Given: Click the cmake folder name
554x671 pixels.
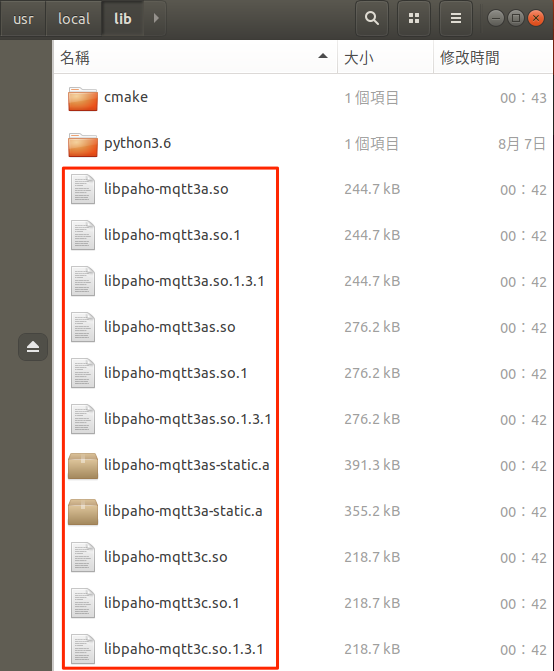Looking at the screenshot, I should pyautogui.click(x=126, y=97).
